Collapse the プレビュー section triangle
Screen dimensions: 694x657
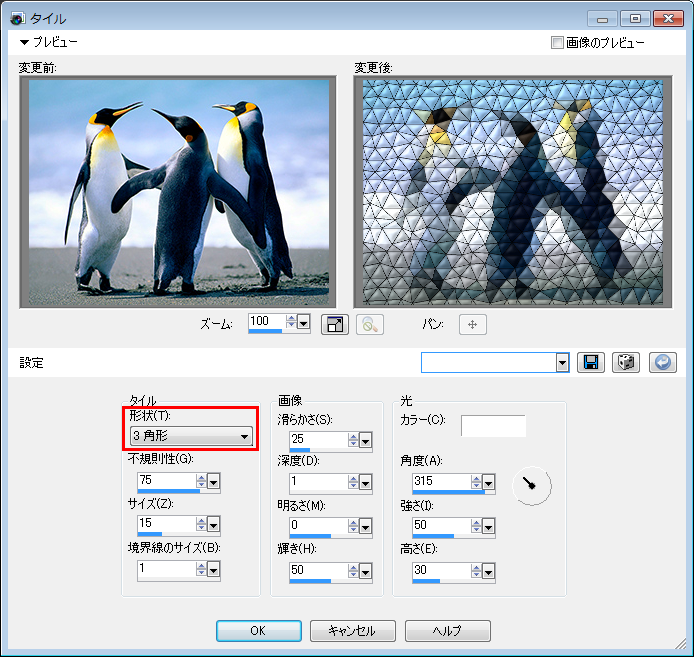(x=24, y=42)
